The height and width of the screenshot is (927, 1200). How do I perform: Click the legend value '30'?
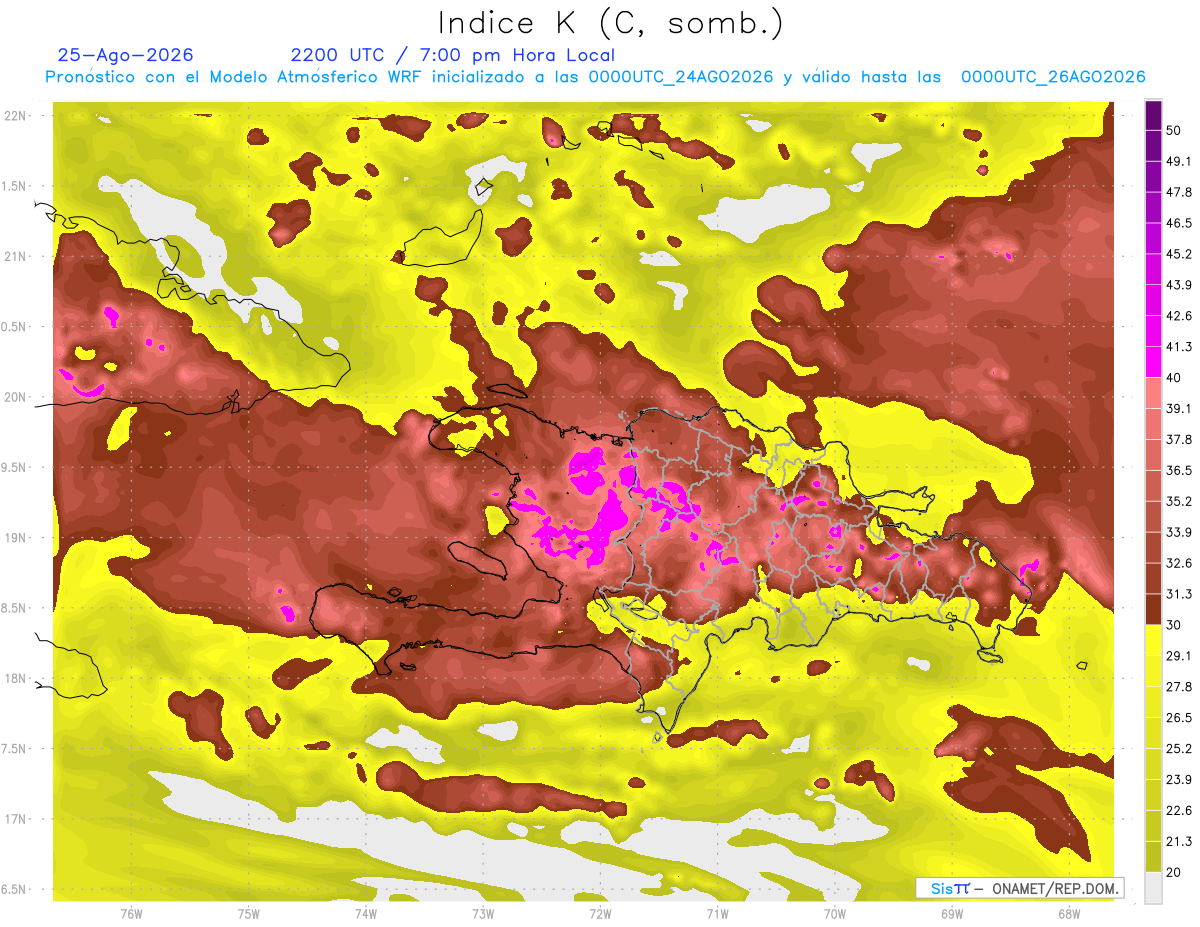pyautogui.click(x=1174, y=625)
